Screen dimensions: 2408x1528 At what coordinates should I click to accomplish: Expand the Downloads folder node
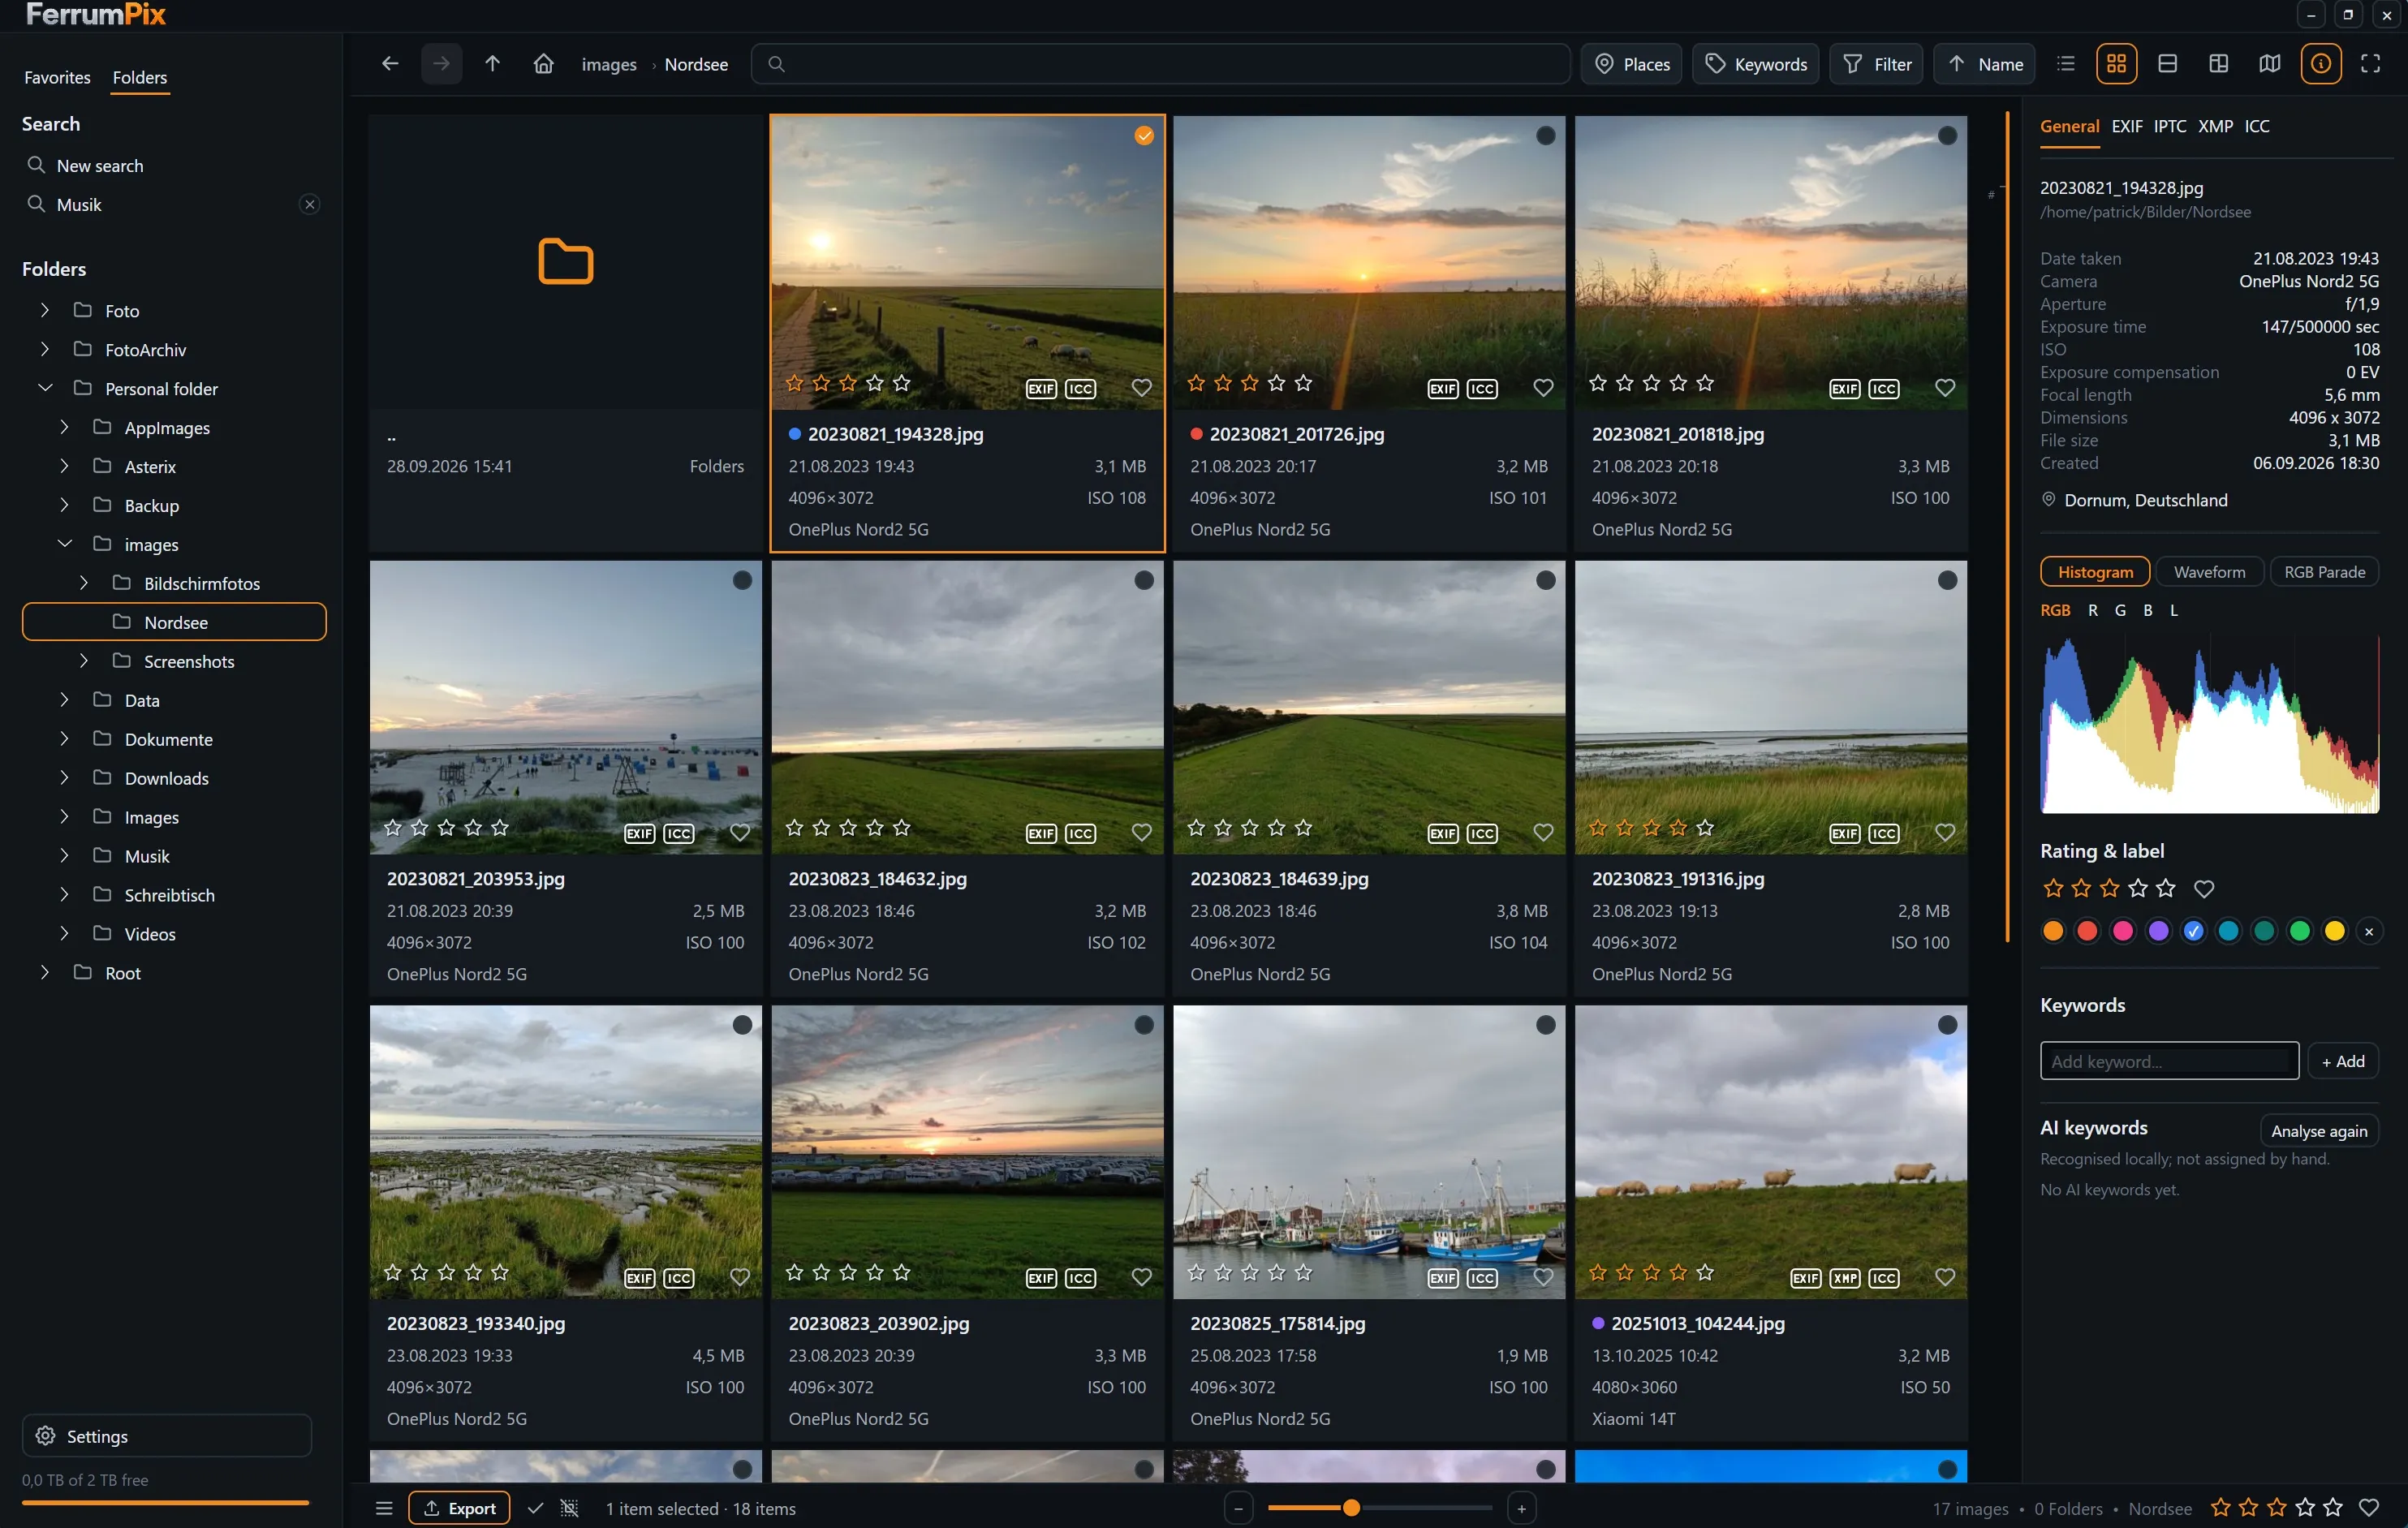64,778
